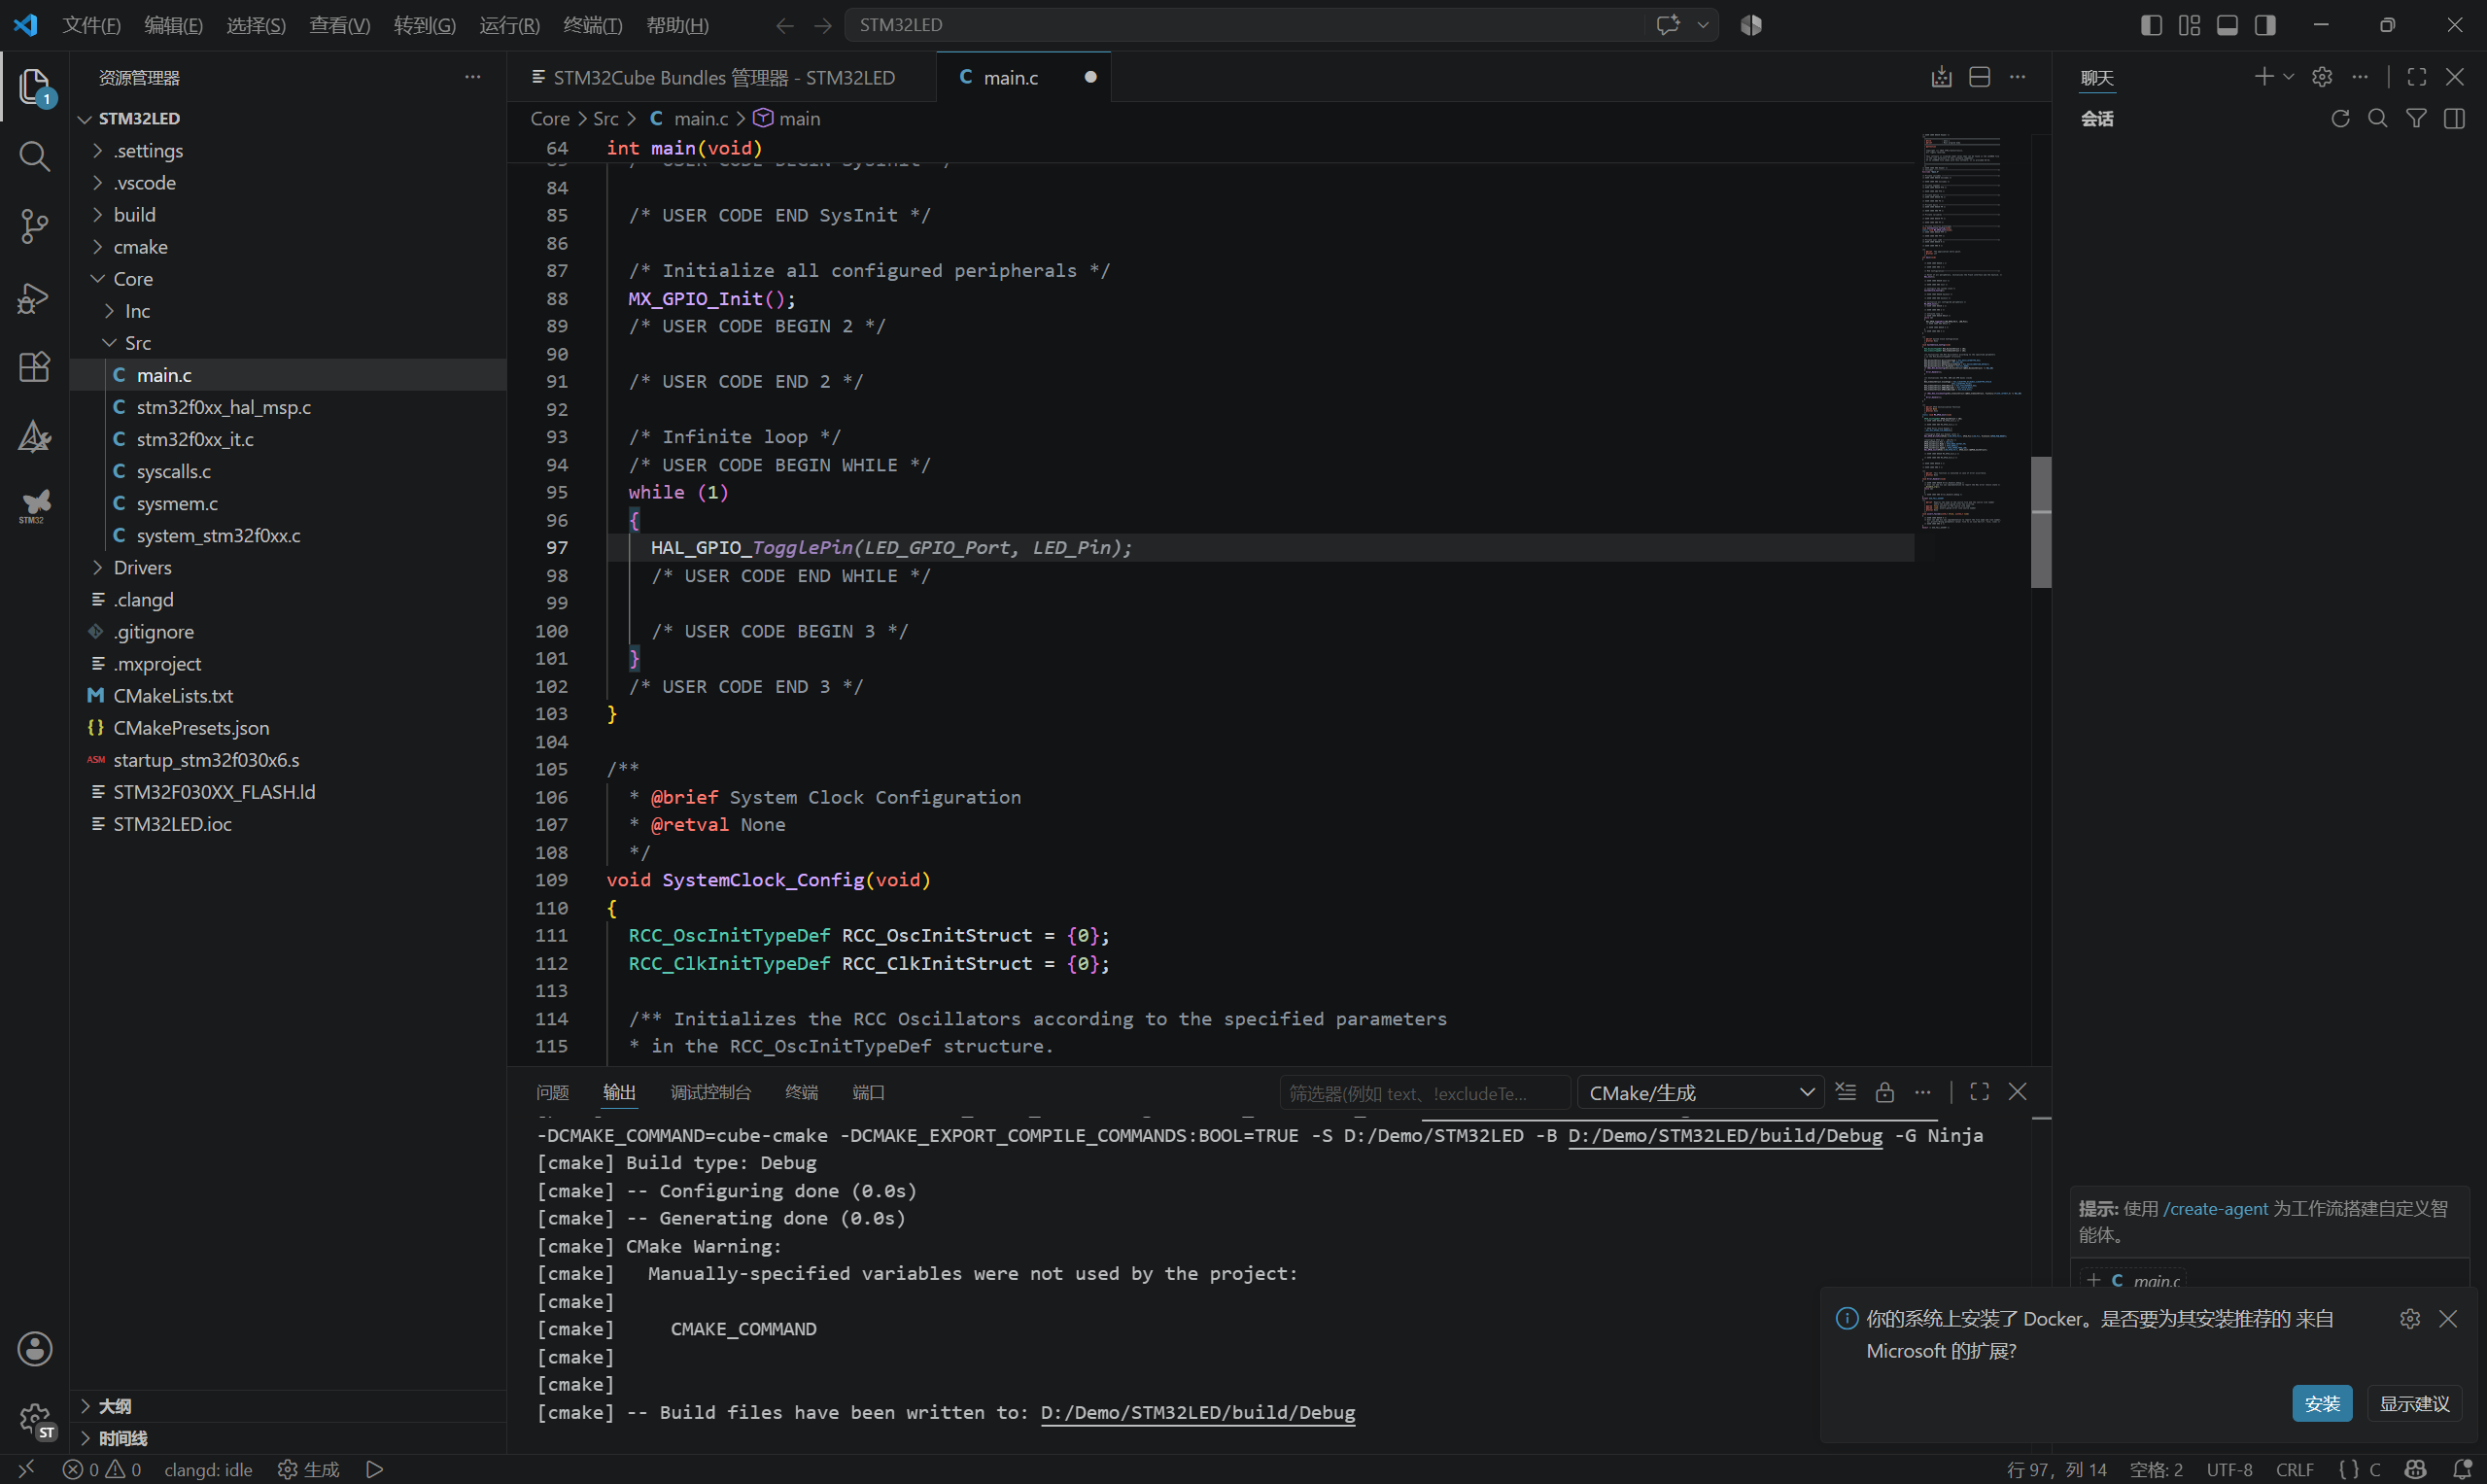This screenshot has width=2487, height=1484.
Task: Toggle output scroll lock
Action: [x=1884, y=1092]
